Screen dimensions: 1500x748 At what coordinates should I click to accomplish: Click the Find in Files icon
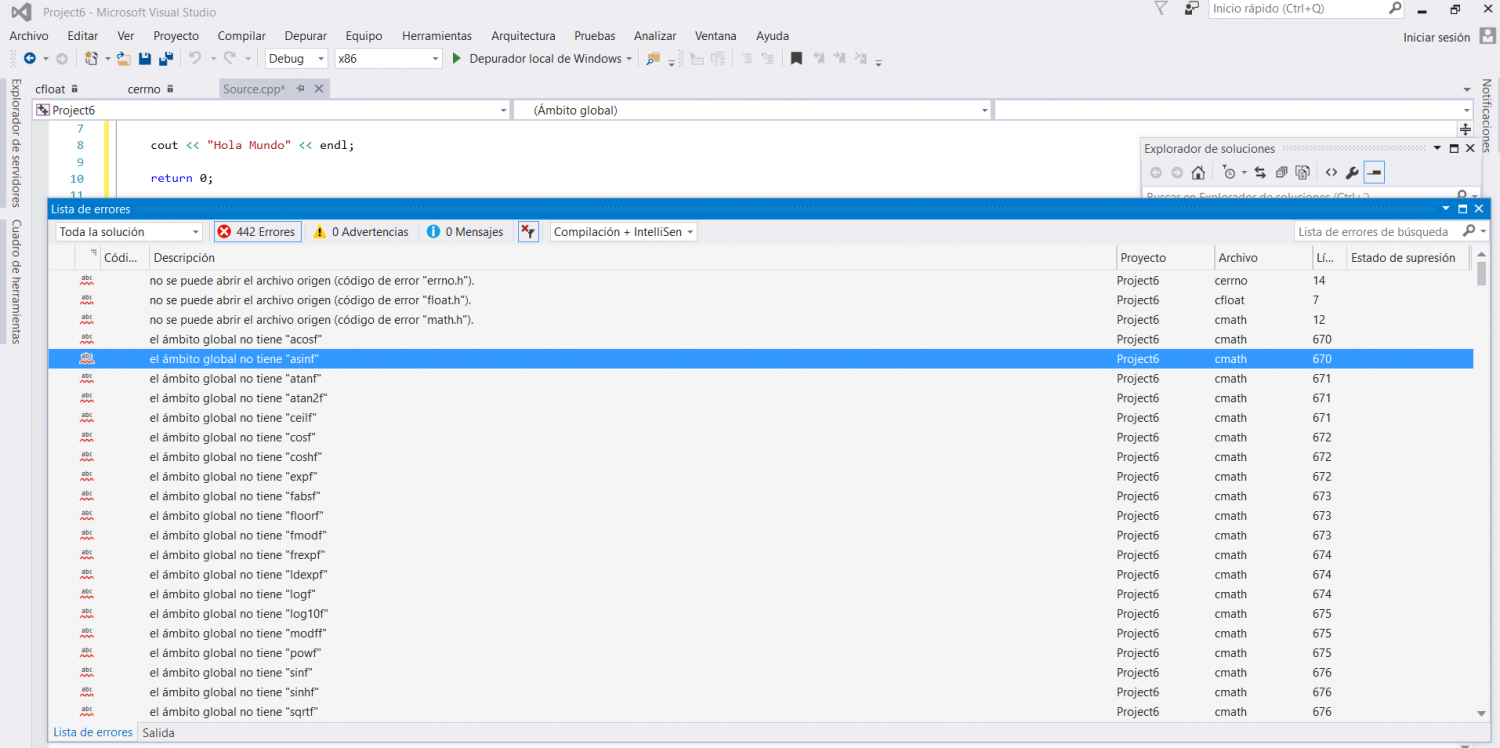click(x=653, y=59)
